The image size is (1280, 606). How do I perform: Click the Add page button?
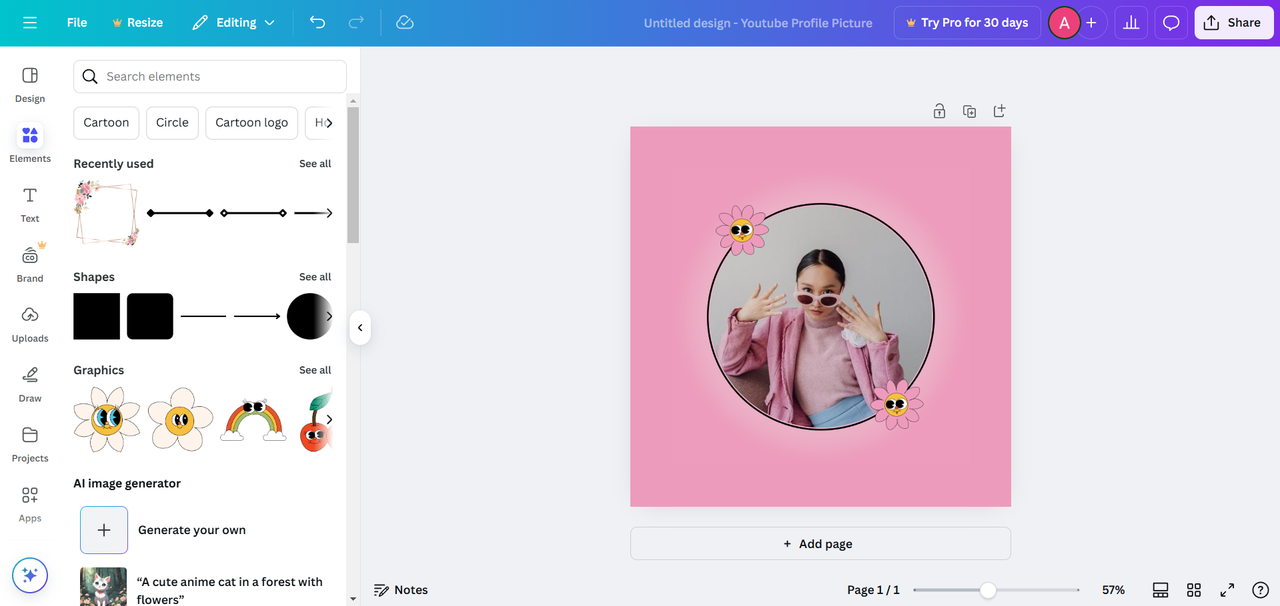coord(820,544)
